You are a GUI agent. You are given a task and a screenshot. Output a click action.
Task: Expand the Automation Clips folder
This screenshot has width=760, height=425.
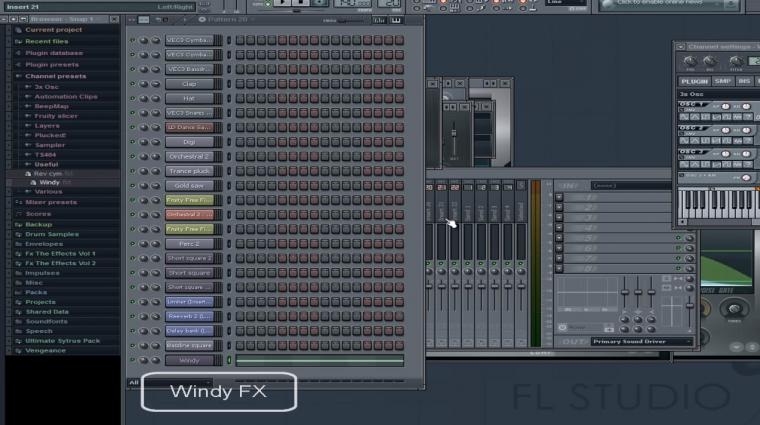[x=28, y=97]
